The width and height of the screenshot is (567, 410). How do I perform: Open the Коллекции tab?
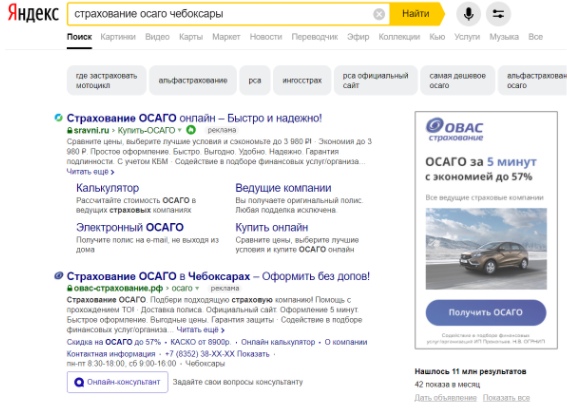pyautogui.click(x=399, y=37)
